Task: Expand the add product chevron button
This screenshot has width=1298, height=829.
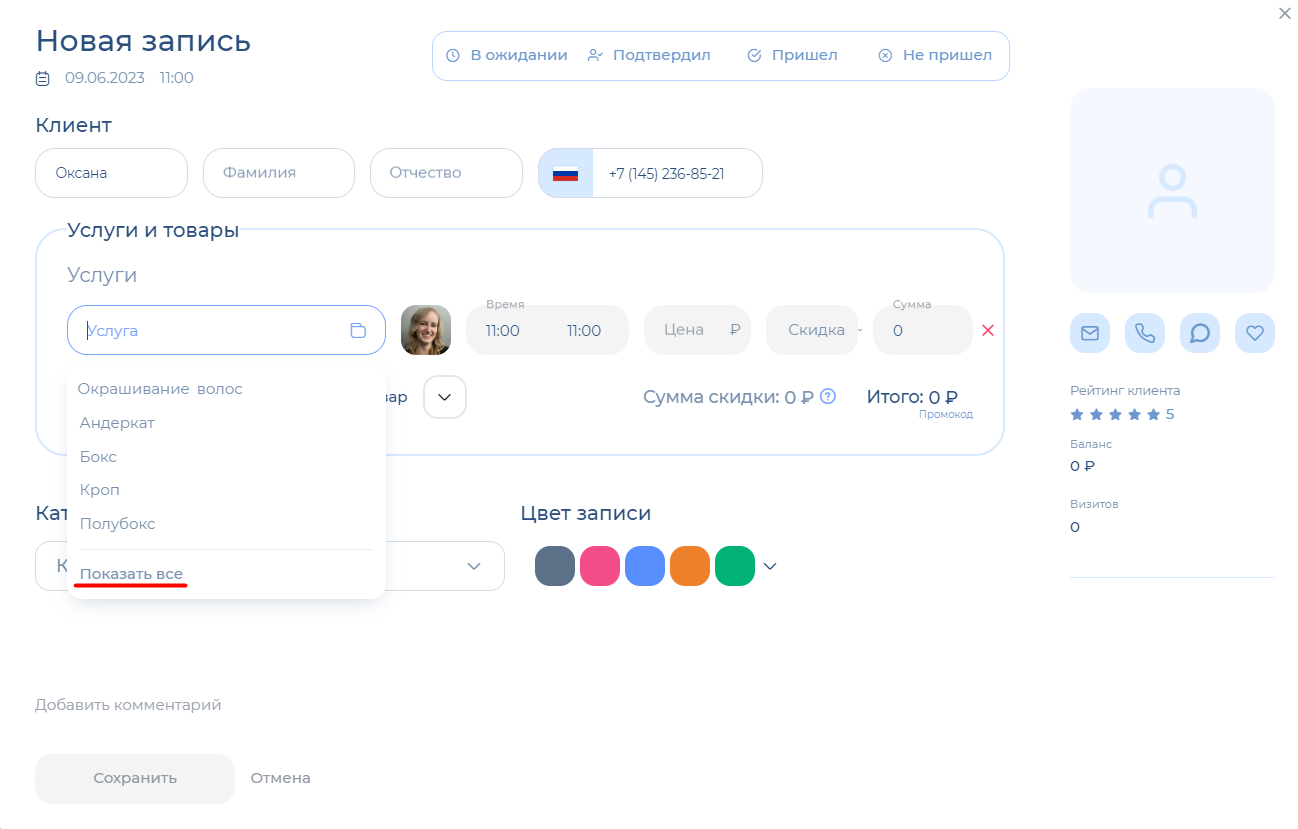Action: 445,397
